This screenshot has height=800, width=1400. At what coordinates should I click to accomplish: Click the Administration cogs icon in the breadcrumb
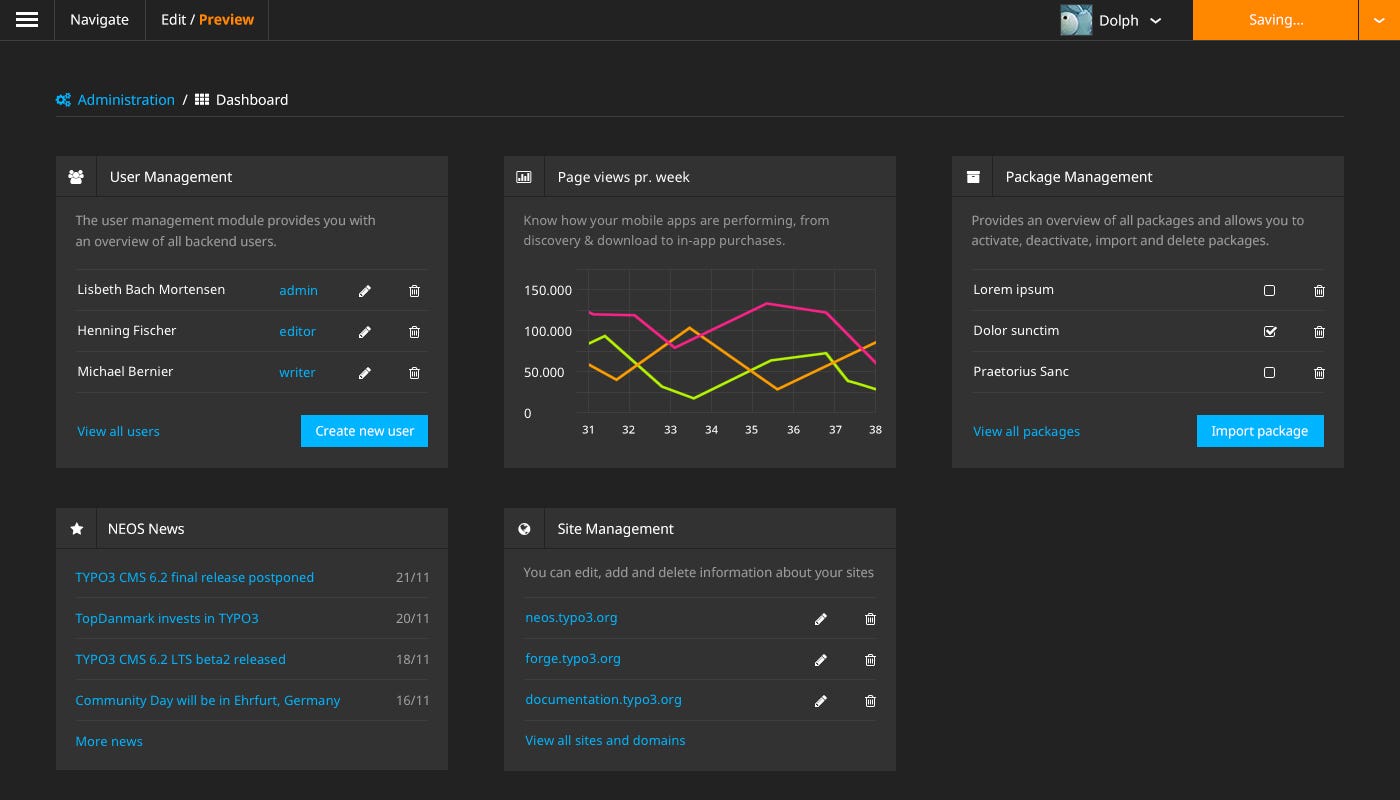pyautogui.click(x=63, y=99)
